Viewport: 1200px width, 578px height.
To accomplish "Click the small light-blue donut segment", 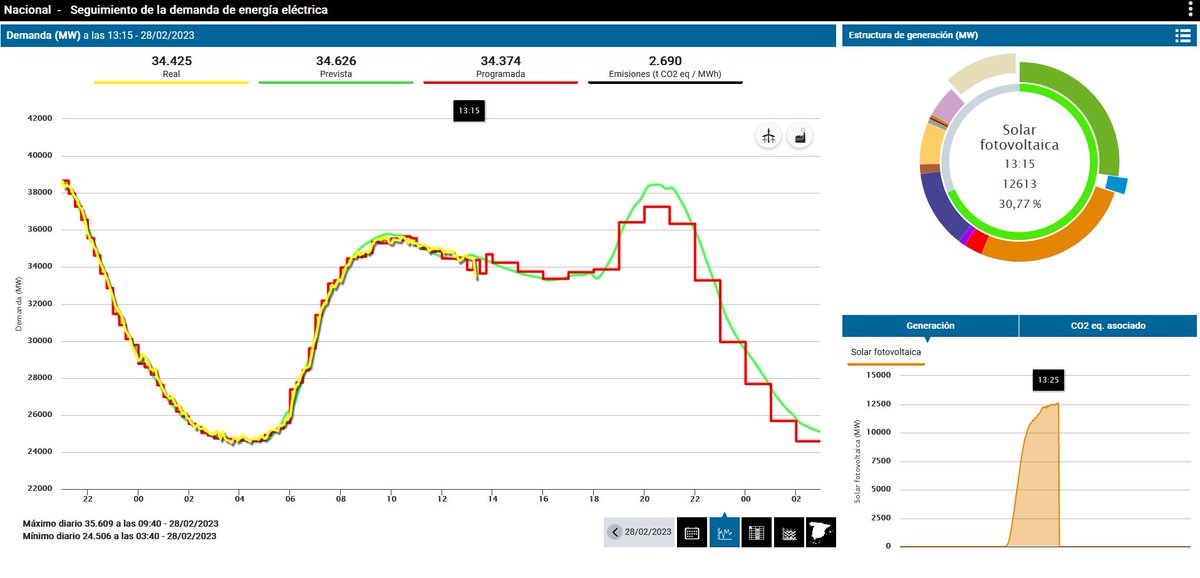I will (1116, 185).
